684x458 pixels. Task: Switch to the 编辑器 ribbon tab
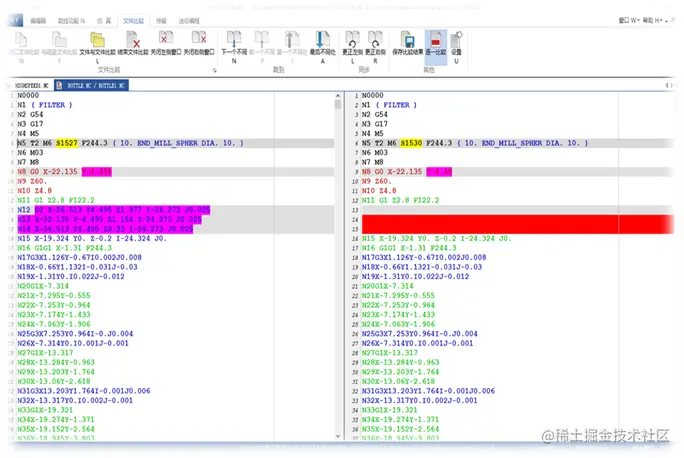[x=38, y=21]
